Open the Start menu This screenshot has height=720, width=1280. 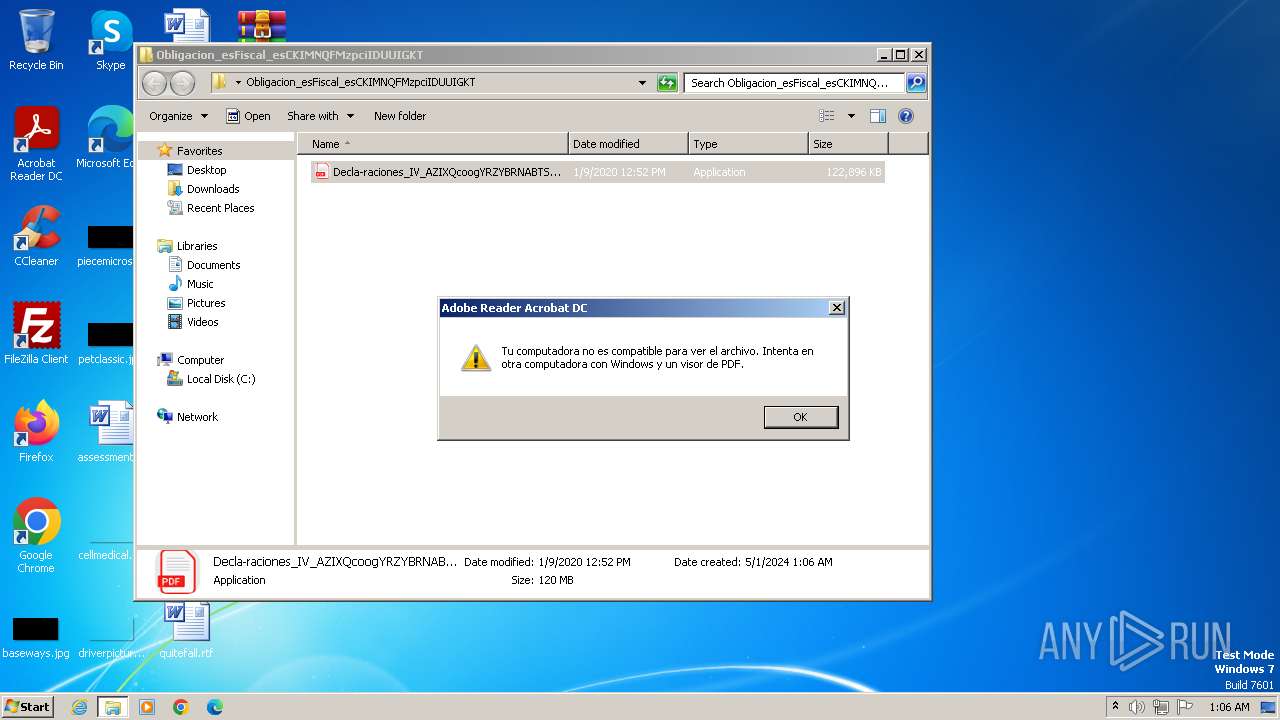(x=28, y=706)
